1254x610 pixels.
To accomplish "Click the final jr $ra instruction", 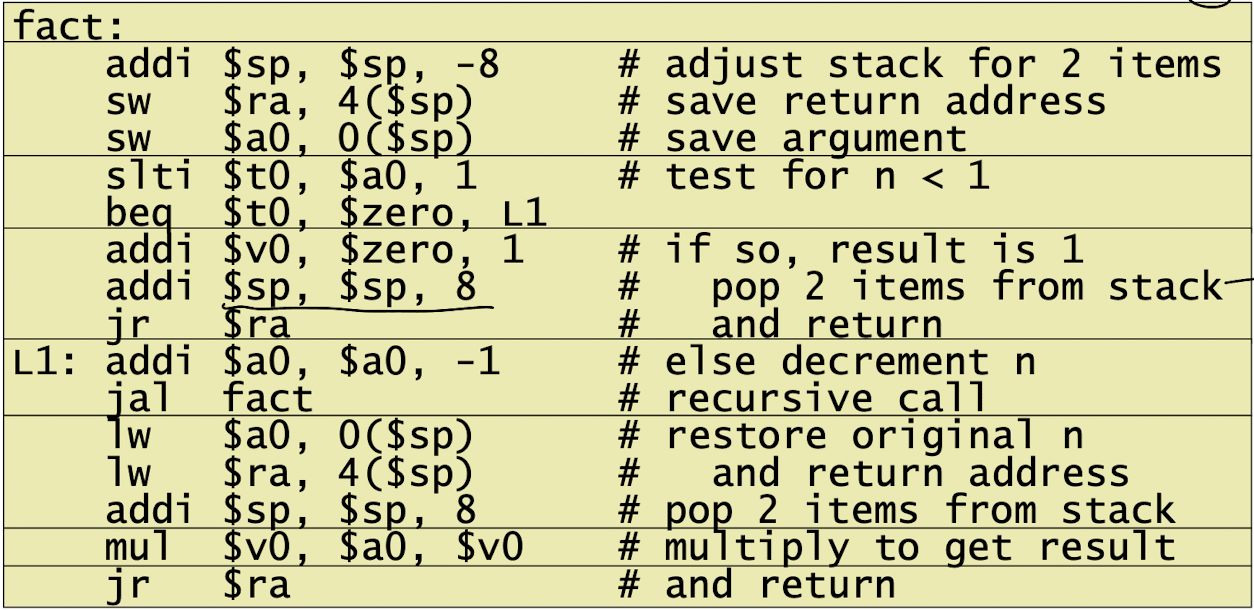I will tap(199, 585).
